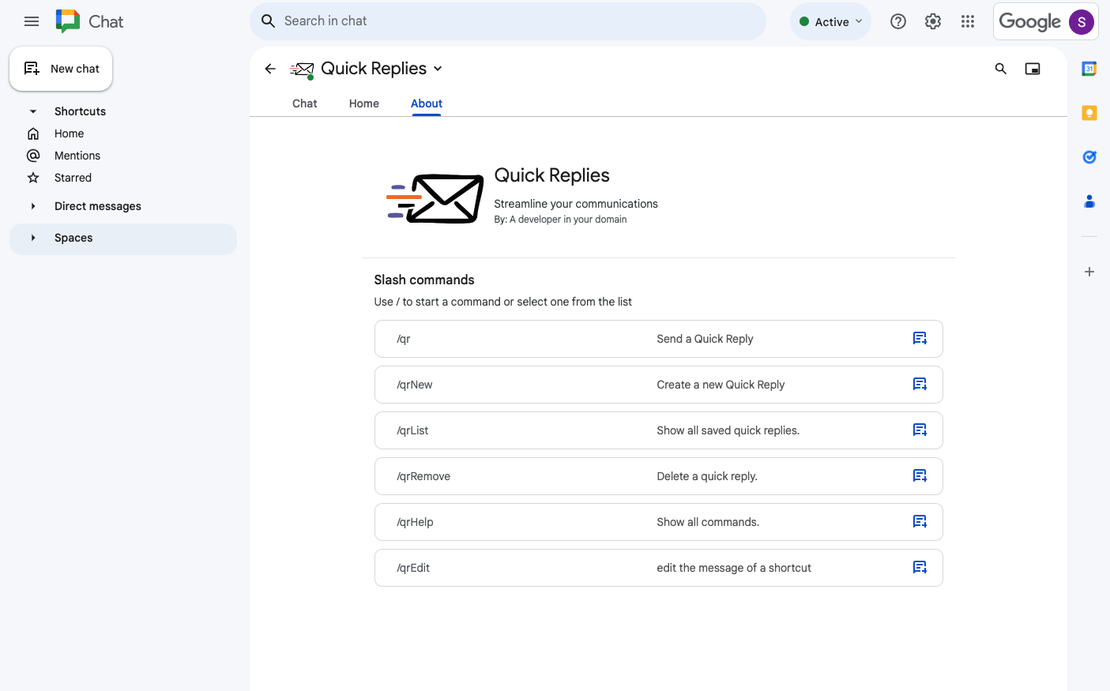Open the conversation in a pop-up window
1110x691 pixels.
pos(1033,68)
